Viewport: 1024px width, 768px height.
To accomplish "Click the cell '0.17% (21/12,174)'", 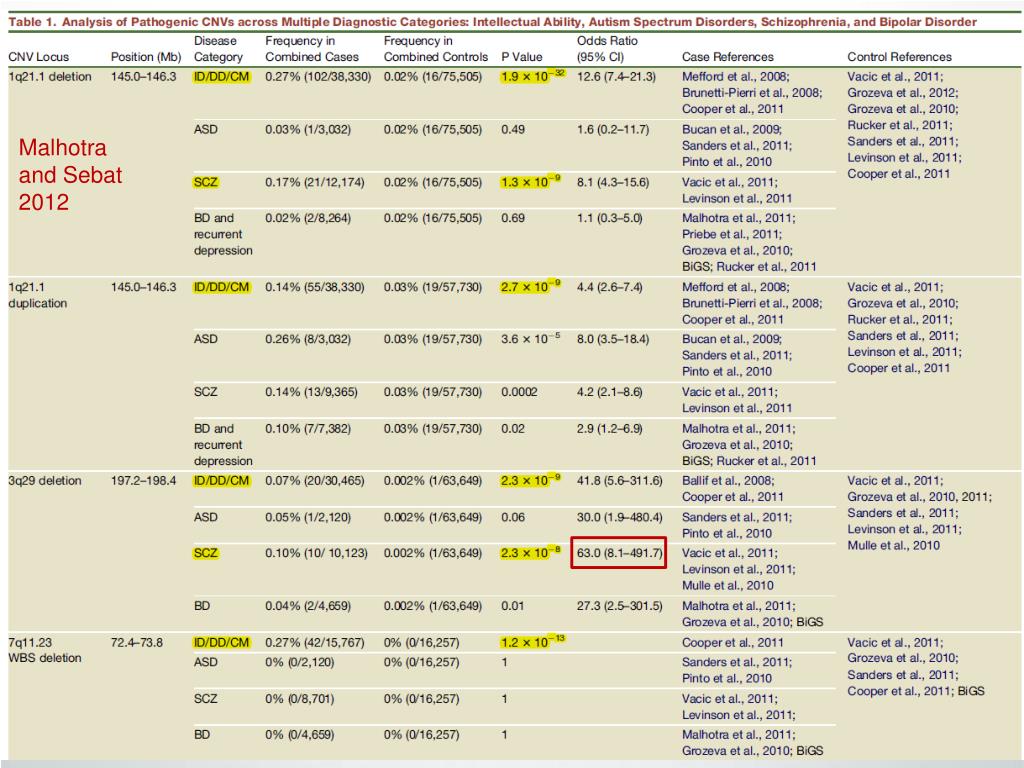I will 314,182.
